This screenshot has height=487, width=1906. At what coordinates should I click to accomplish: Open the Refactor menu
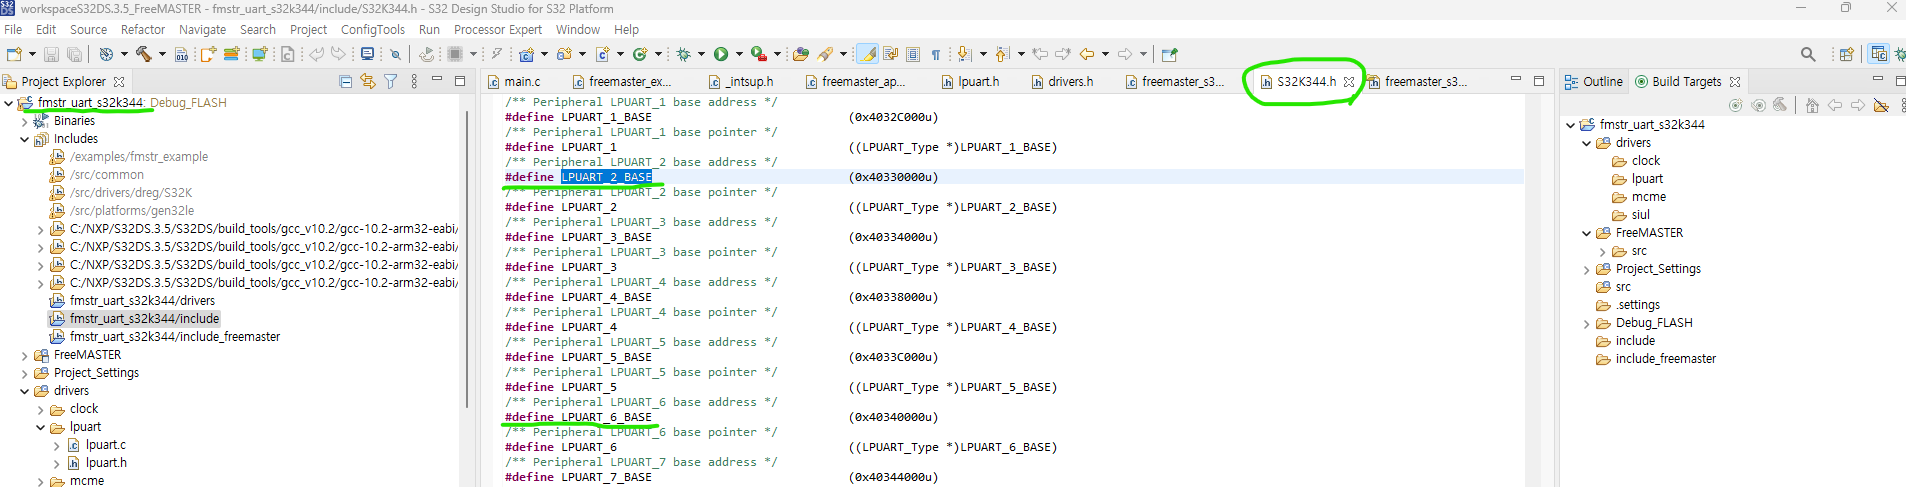click(143, 29)
